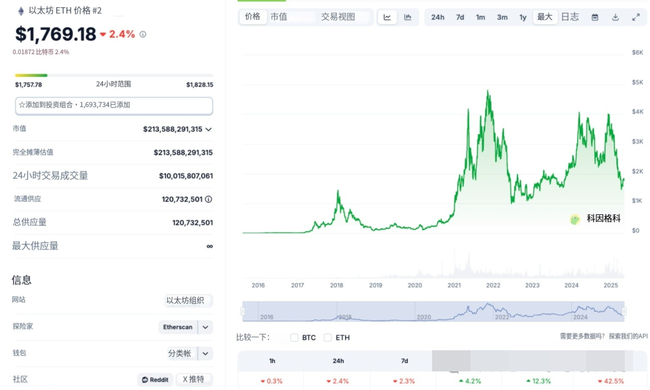The width and height of the screenshot is (650, 390).
Task: Click info icon next to circulating supply
Action: [209, 199]
